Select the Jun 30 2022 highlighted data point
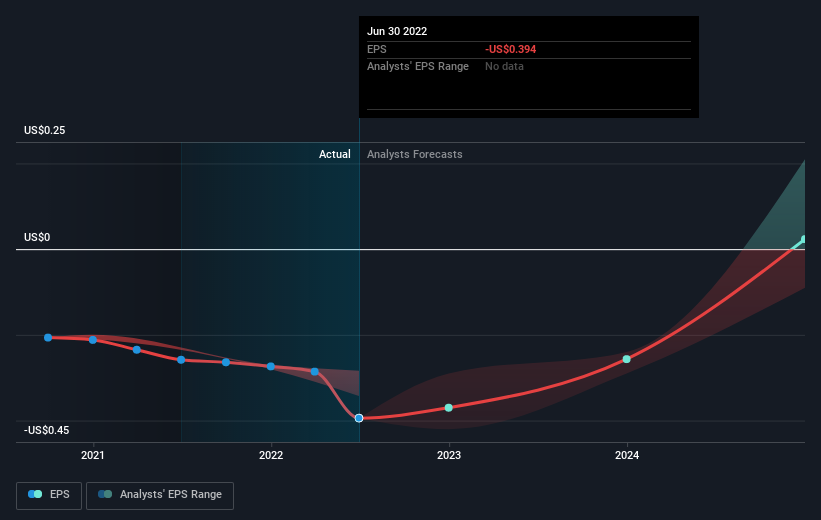This screenshot has width=821, height=520. pos(359,418)
